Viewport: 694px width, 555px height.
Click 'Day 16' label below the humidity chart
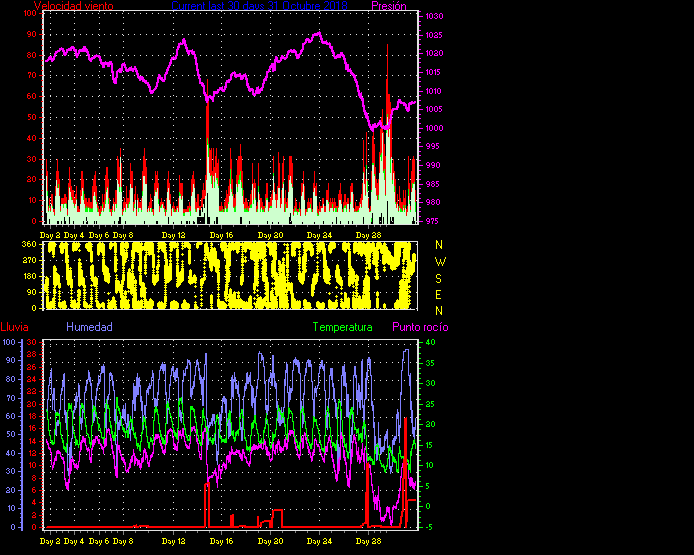click(x=221, y=541)
